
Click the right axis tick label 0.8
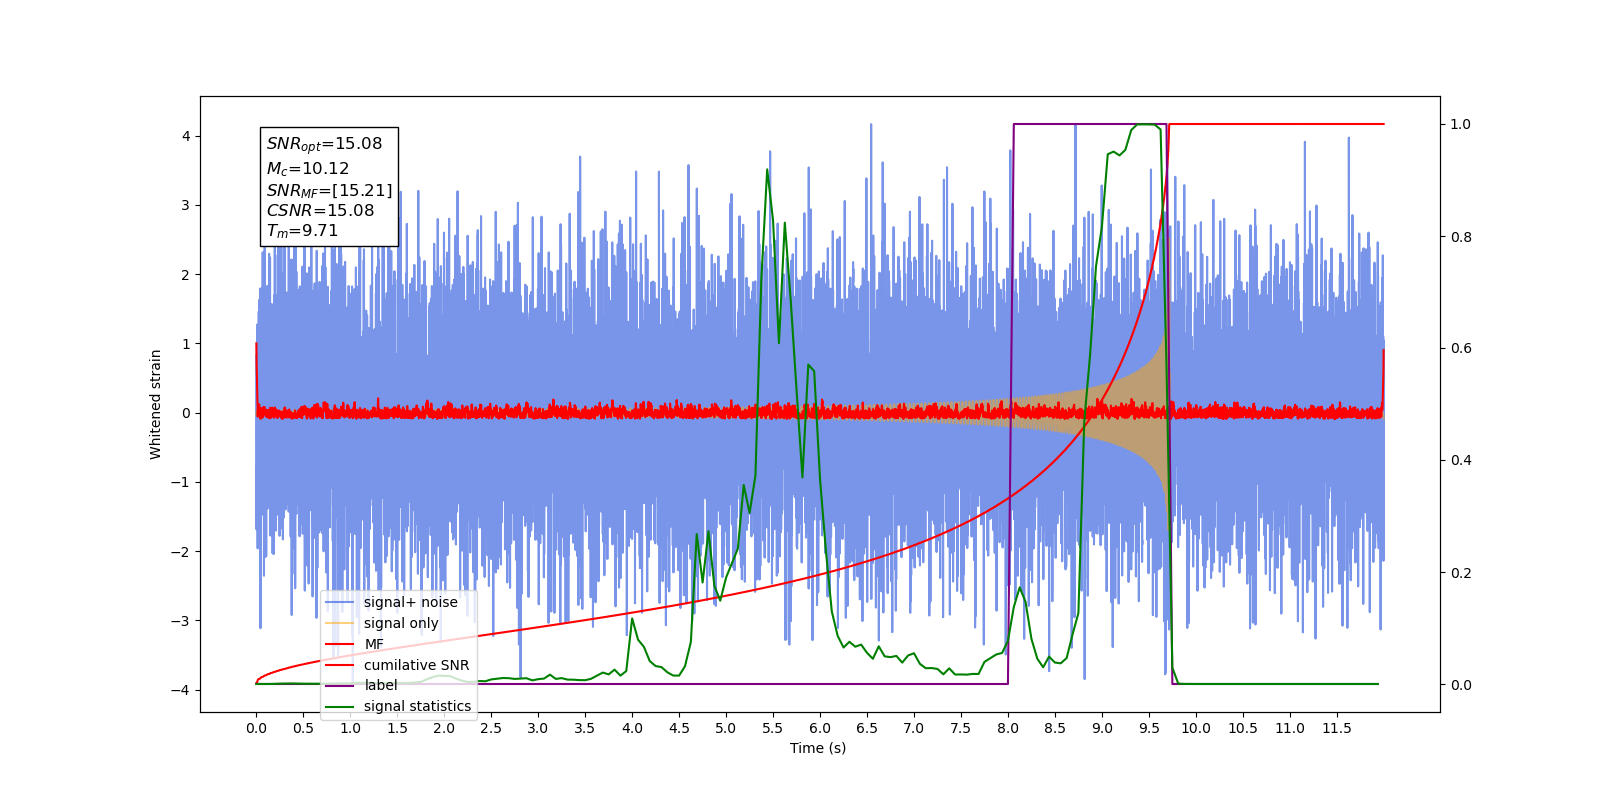point(1461,237)
